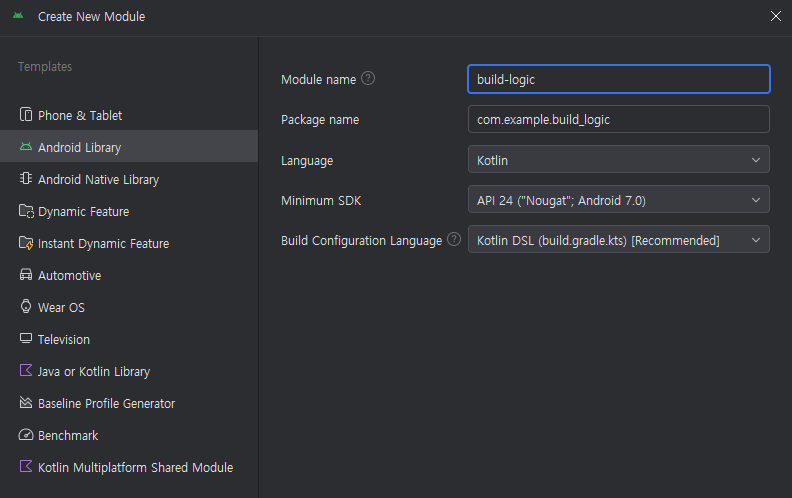Screen dimensions: 792x498
Task: Click the Television screen icon
Action: [26, 338]
